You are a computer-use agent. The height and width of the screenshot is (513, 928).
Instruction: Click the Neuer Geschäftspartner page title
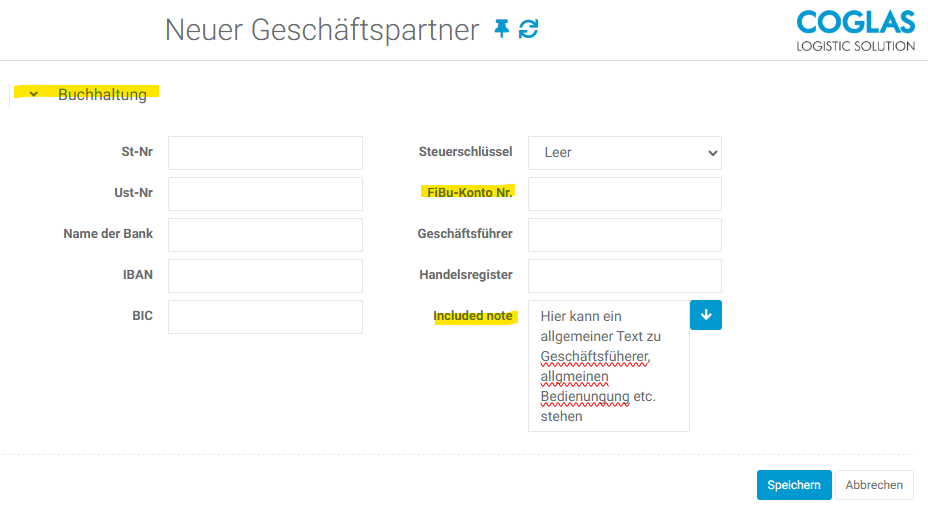click(x=322, y=30)
